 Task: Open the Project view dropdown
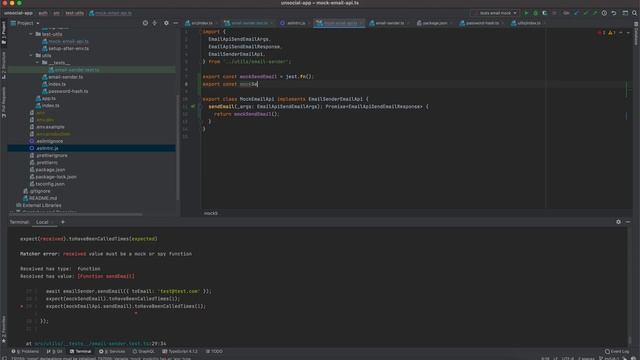click(x=25, y=23)
